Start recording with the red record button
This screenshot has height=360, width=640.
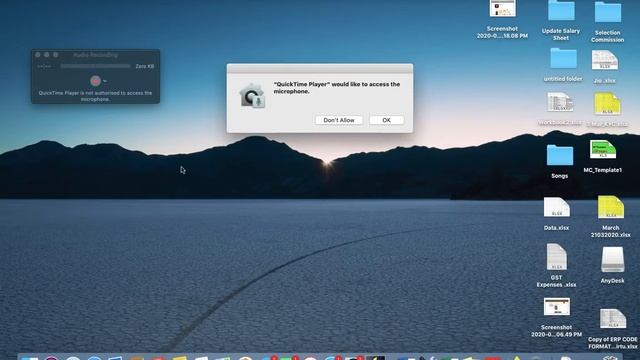click(x=95, y=81)
